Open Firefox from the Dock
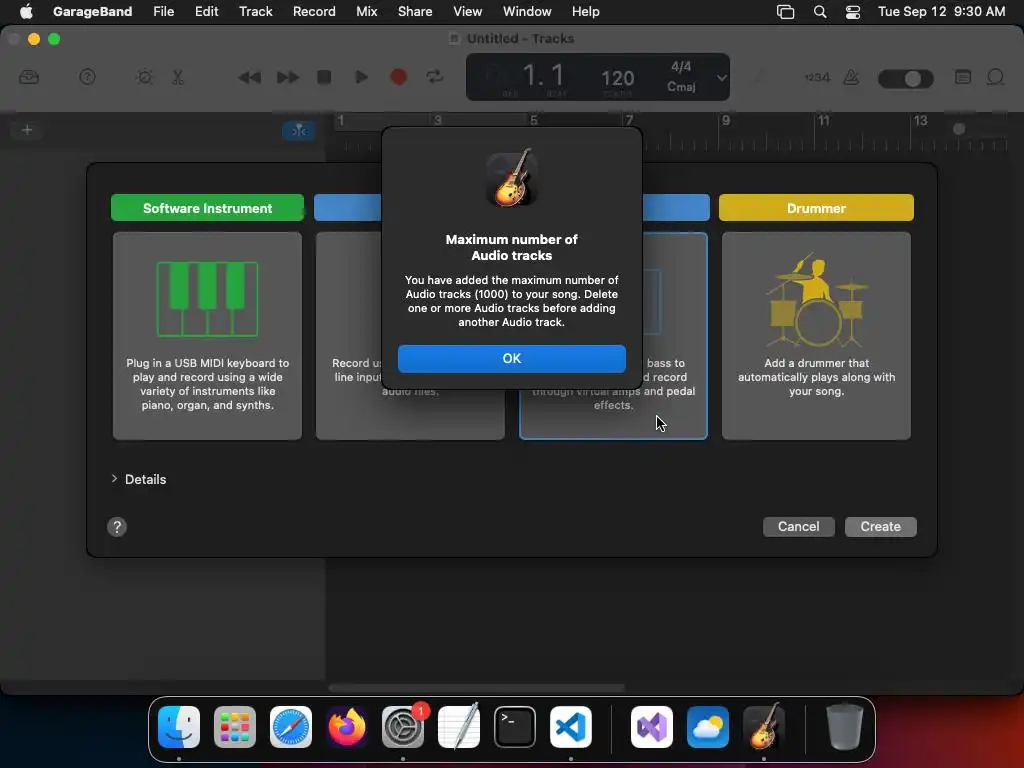 pos(347,726)
